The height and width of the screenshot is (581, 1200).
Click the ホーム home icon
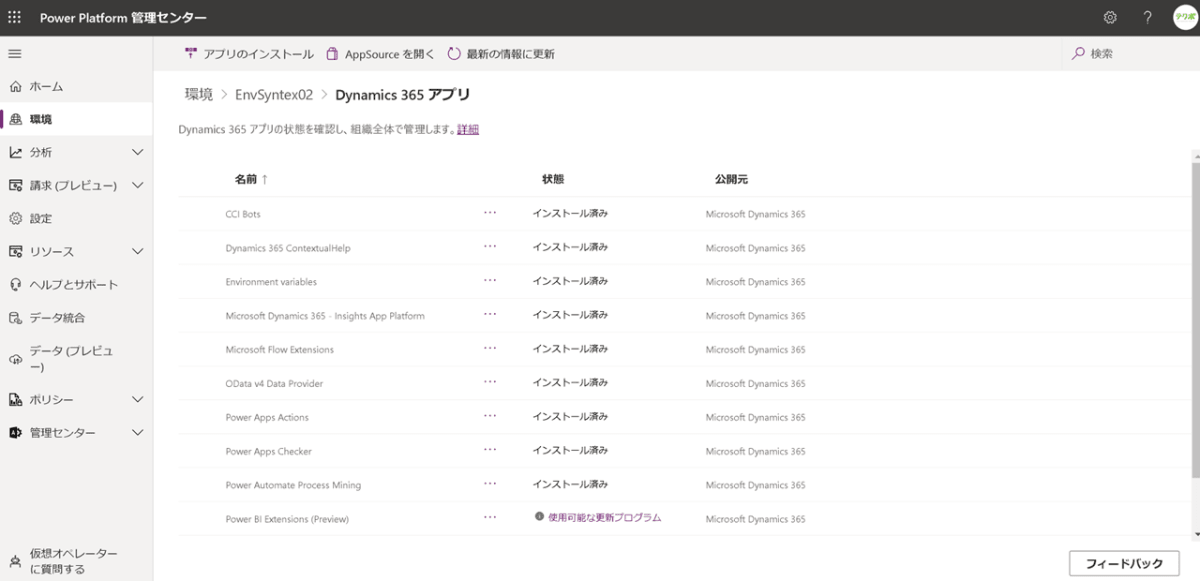15,86
